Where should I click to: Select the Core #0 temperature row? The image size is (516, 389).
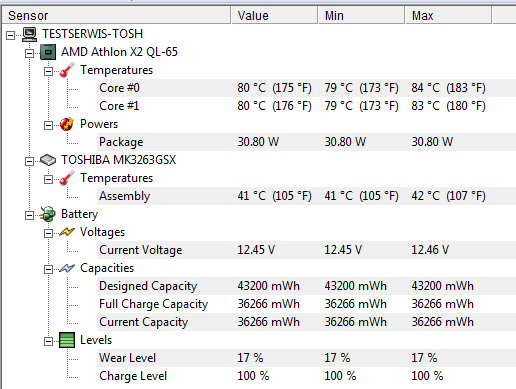pyautogui.click(x=306, y=88)
